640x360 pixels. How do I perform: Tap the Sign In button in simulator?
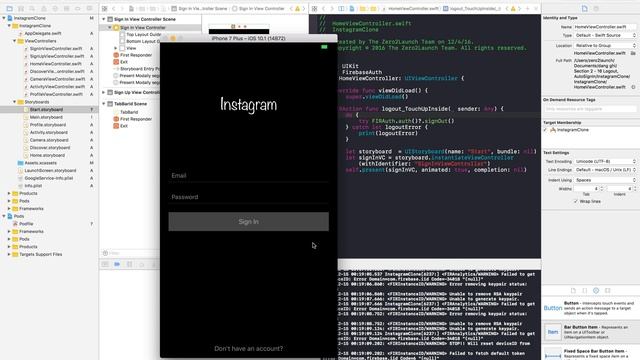pyautogui.click(x=249, y=222)
